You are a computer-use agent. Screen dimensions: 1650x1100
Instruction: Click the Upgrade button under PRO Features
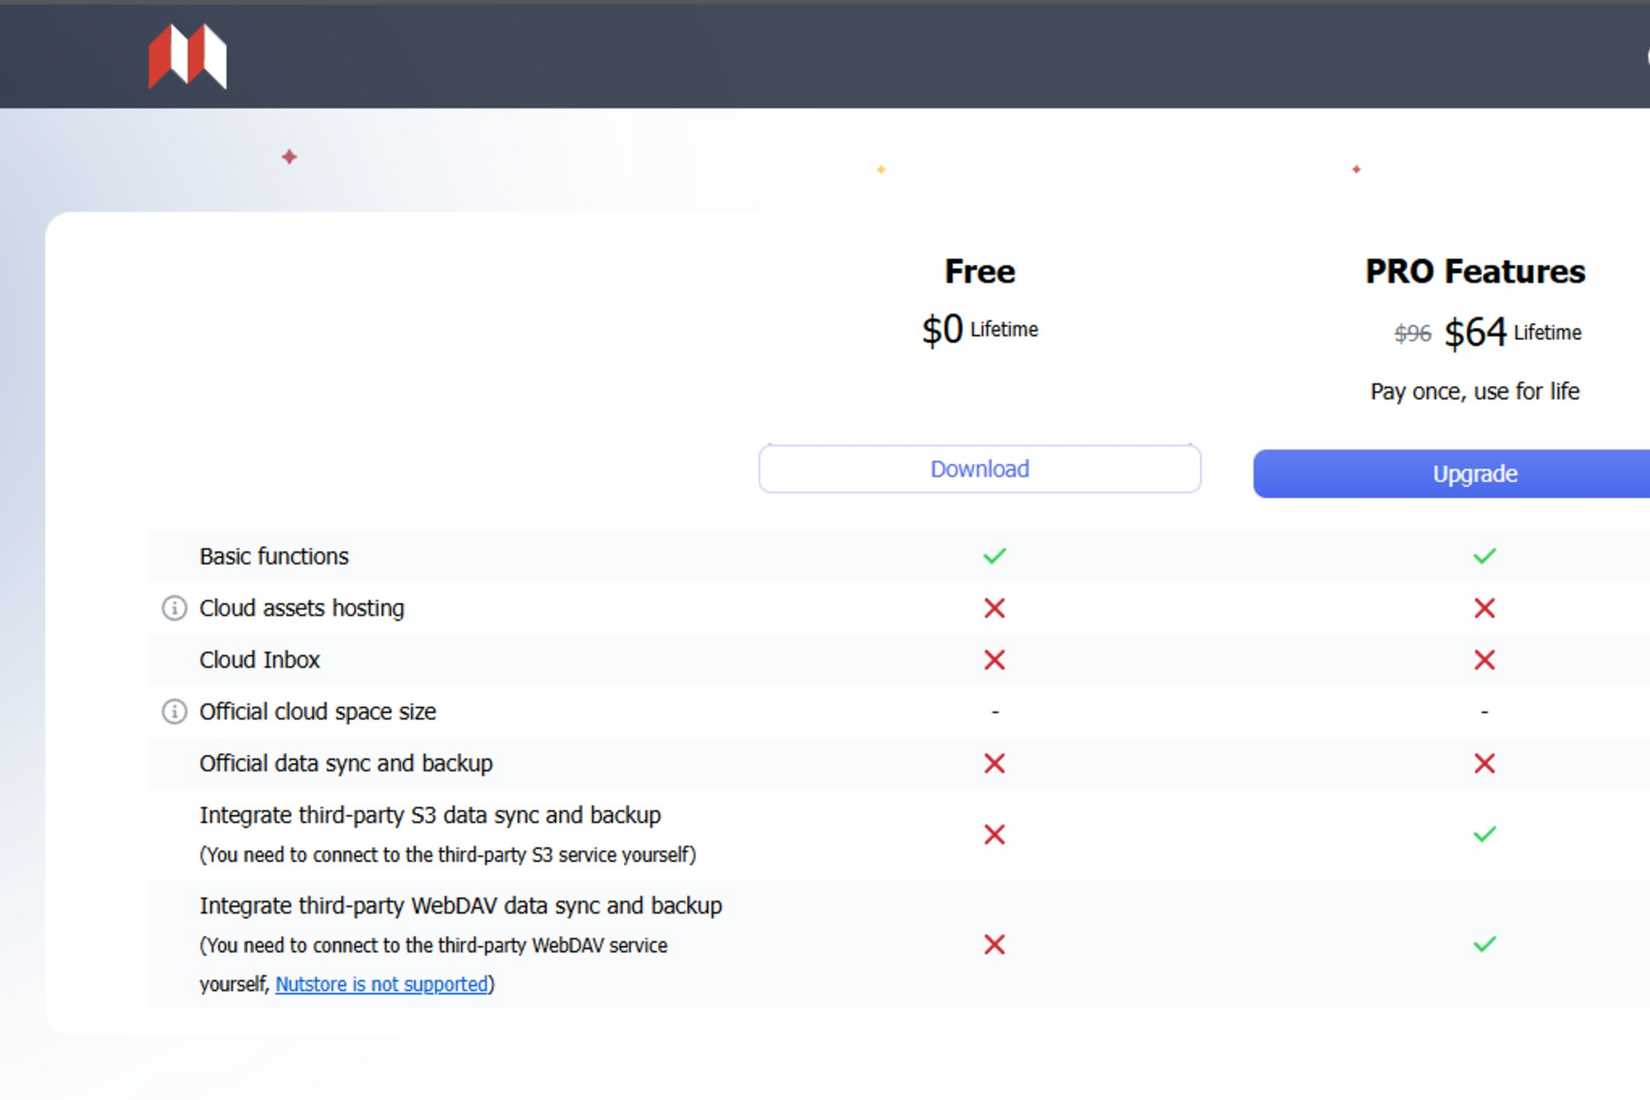1476,473
